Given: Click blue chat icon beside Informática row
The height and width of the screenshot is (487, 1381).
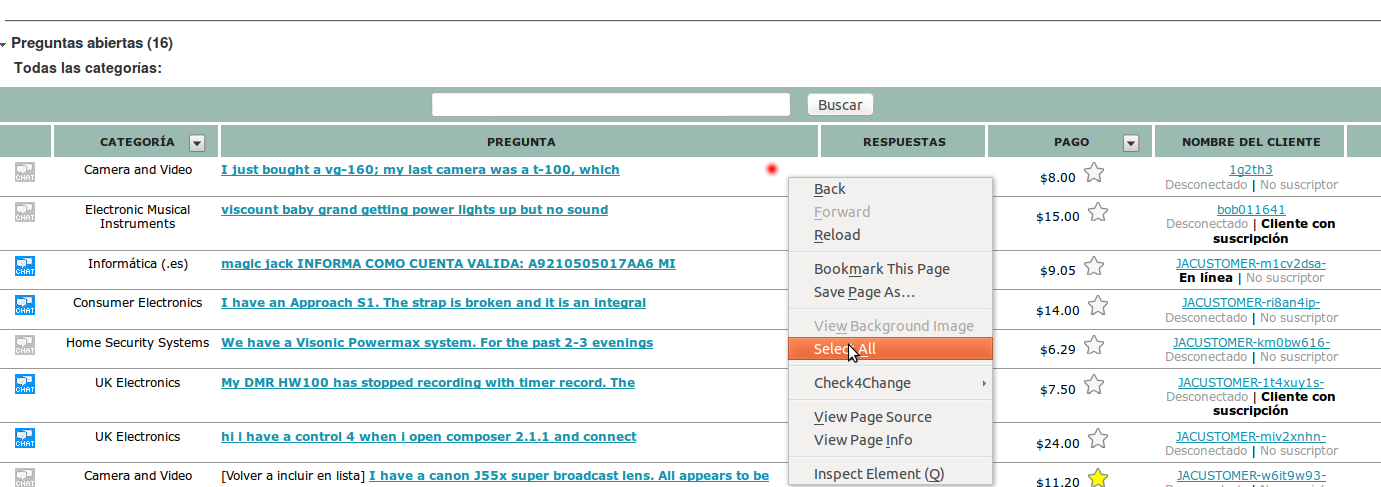Looking at the screenshot, I should (x=25, y=266).
